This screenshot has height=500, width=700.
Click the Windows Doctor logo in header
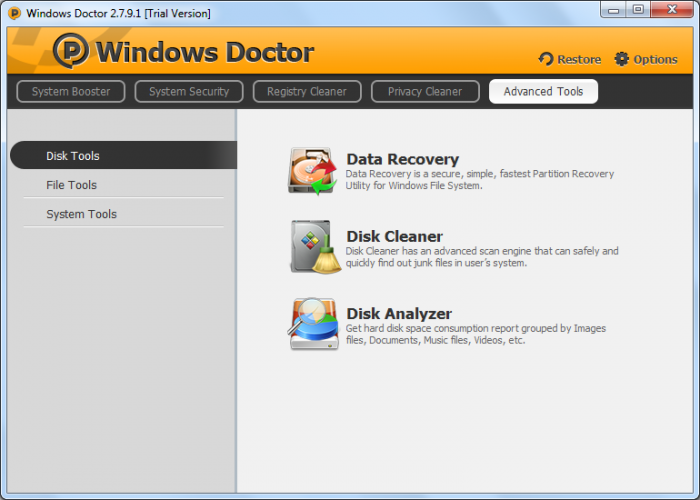71,51
